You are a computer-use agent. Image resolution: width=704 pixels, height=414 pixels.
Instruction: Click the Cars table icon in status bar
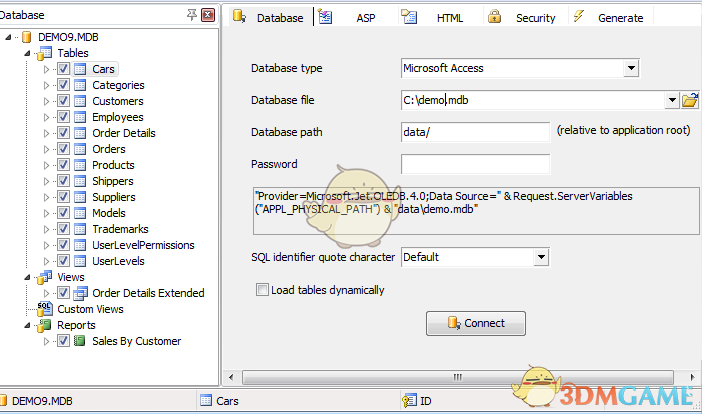click(206, 401)
